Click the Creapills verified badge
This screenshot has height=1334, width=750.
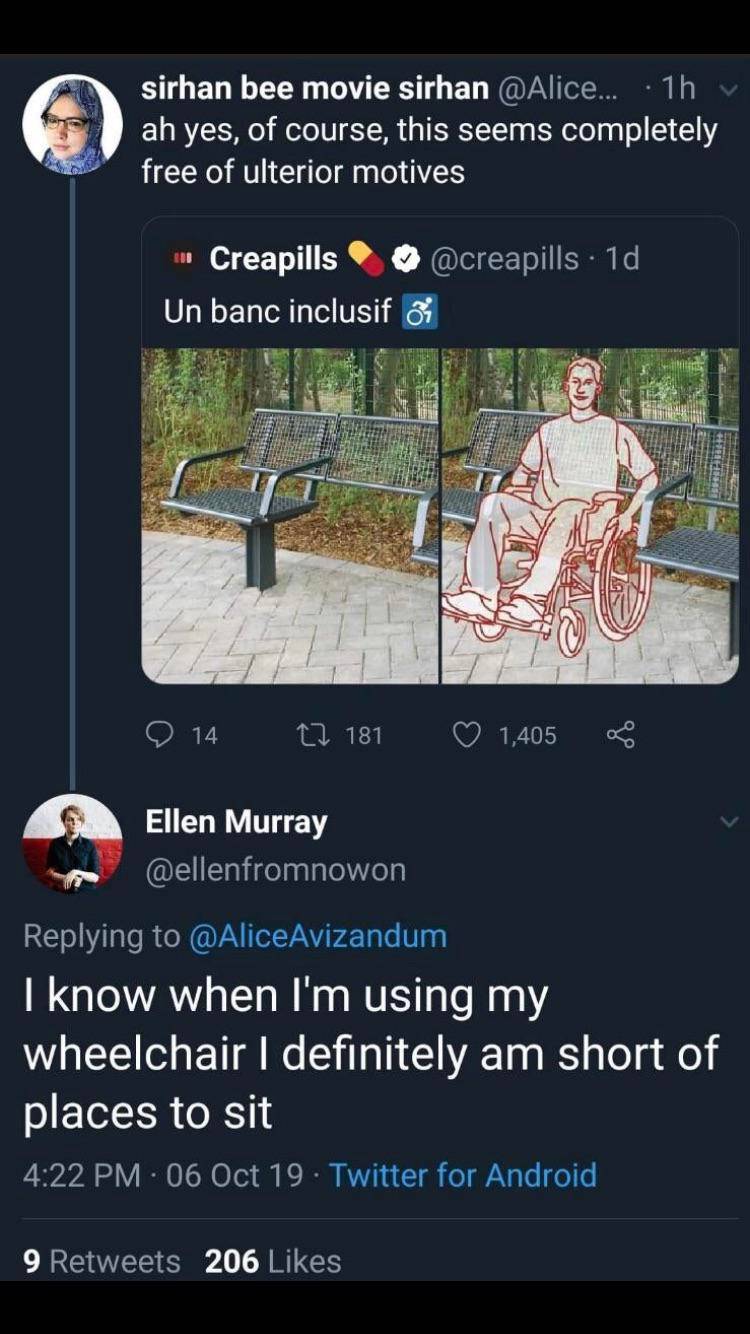point(404,259)
